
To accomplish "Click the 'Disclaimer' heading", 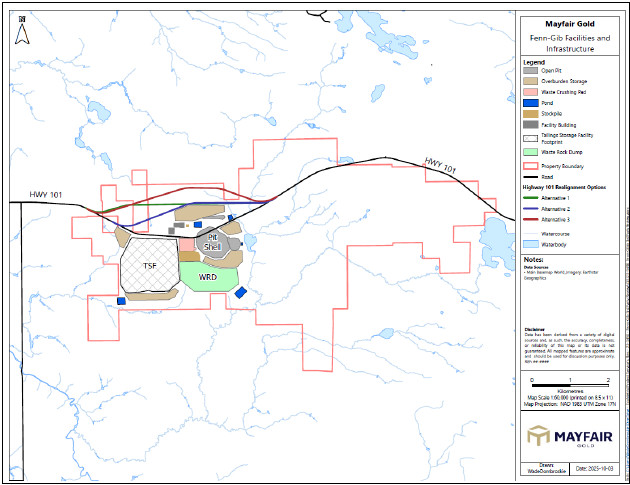I will pos(534,329).
